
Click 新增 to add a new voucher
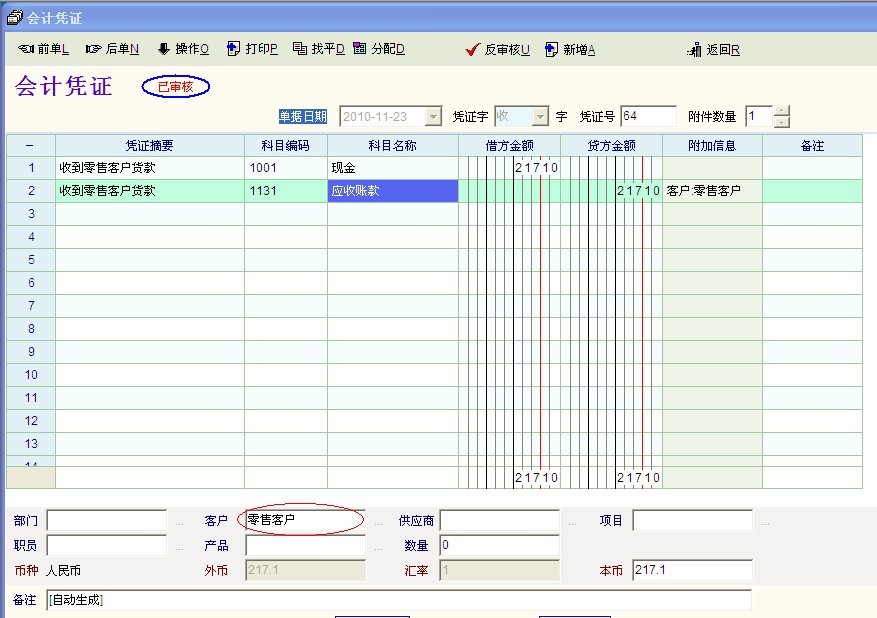[x=569, y=49]
